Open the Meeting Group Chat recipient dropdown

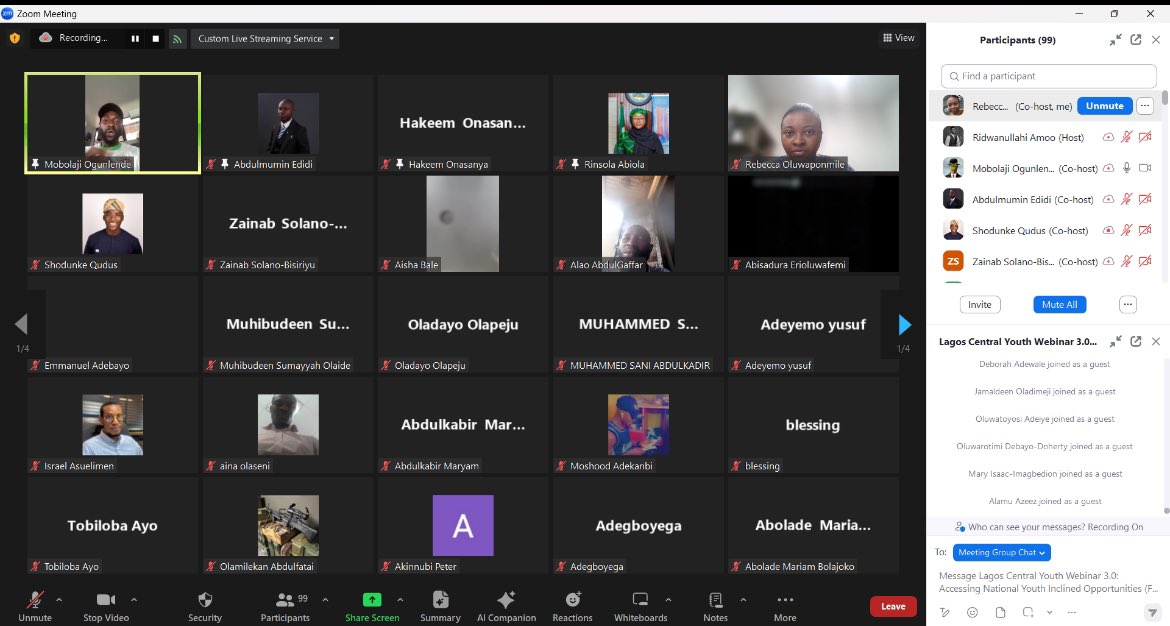[1000, 552]
